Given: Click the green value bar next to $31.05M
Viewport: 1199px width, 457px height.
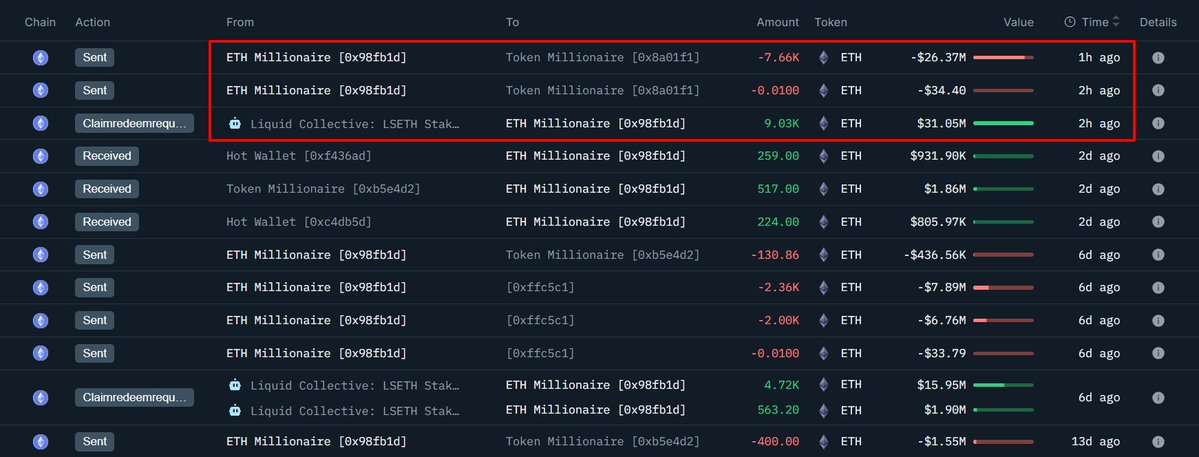Looking at the screenshot, I should tap(1003, 123).
